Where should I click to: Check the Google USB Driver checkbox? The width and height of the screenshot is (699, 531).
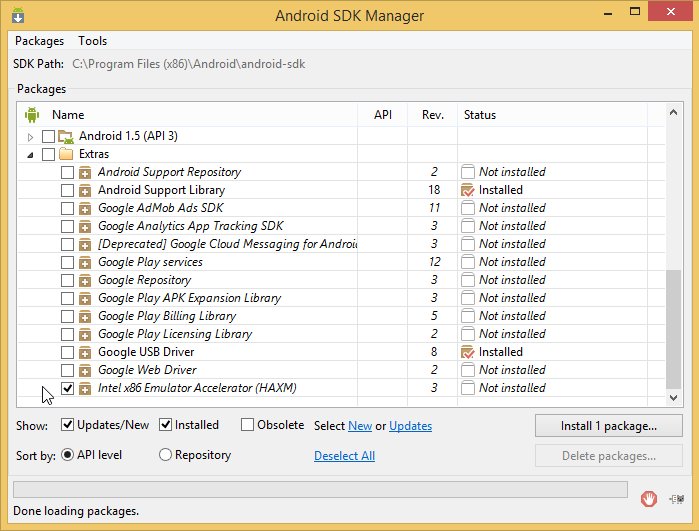click(67, 352)
